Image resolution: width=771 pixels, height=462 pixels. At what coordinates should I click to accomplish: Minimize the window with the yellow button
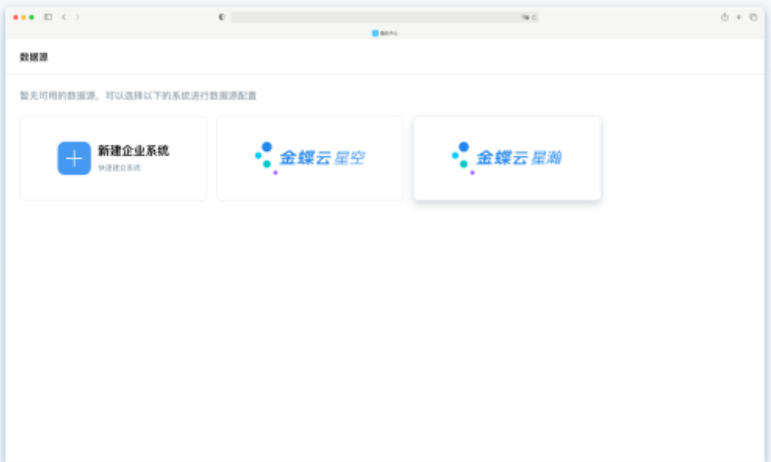(24, 17)
